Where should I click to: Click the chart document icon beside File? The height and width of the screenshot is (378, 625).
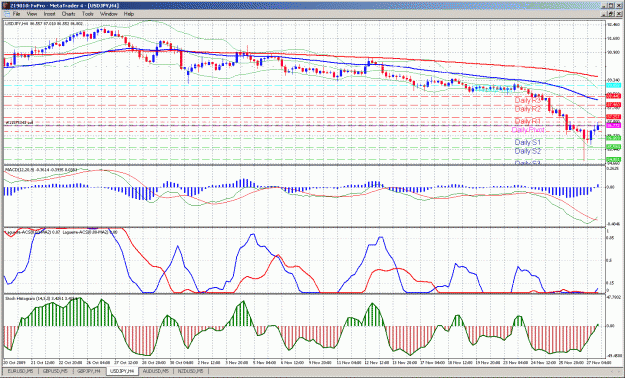(6, 14)
